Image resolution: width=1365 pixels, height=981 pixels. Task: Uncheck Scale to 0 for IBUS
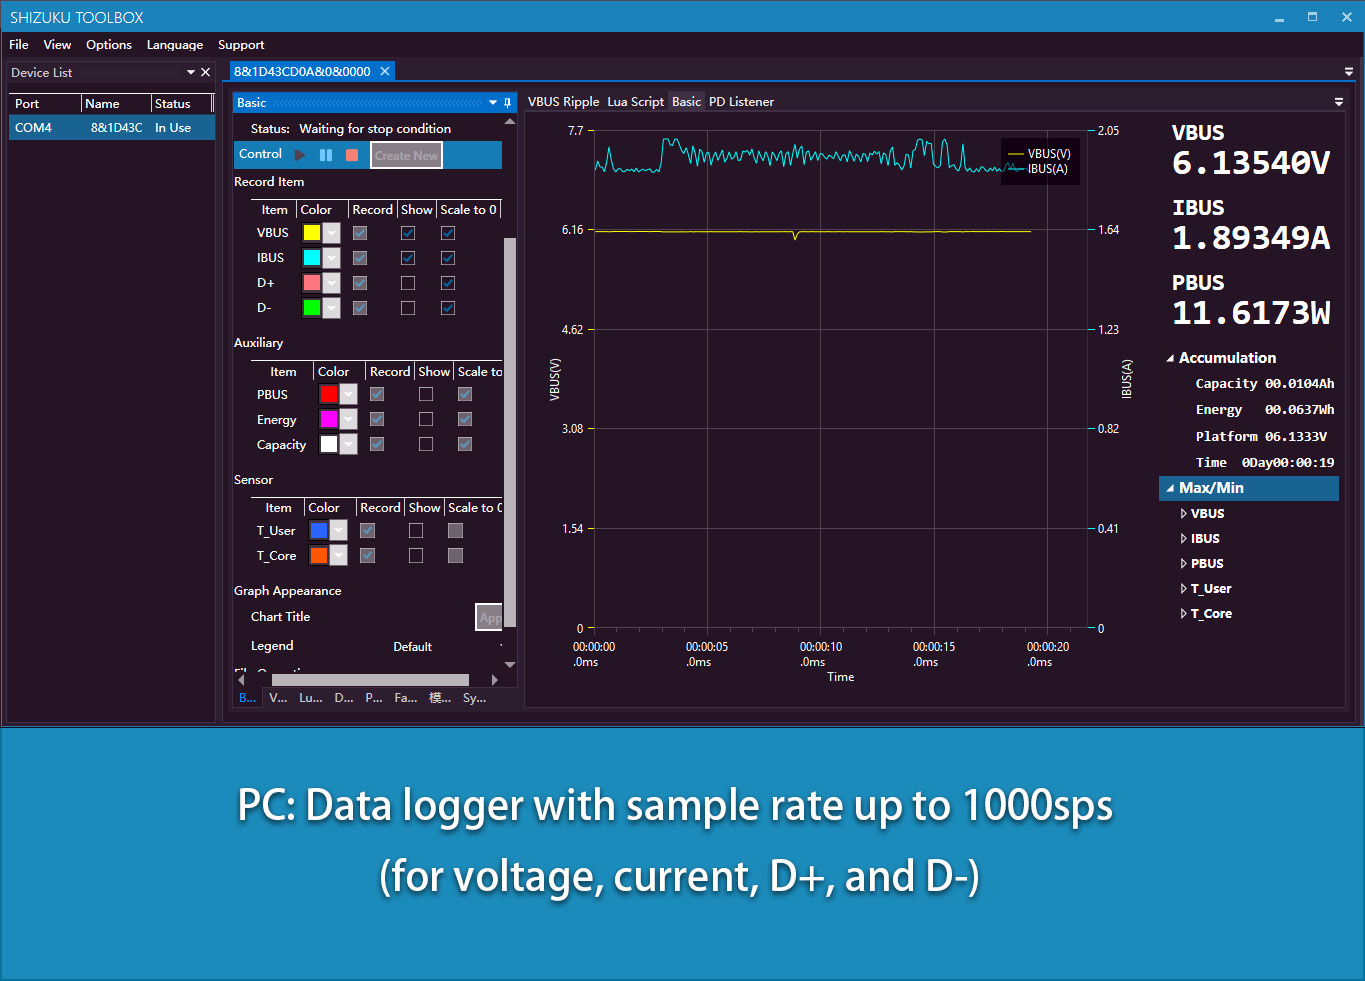coord(448,258)
